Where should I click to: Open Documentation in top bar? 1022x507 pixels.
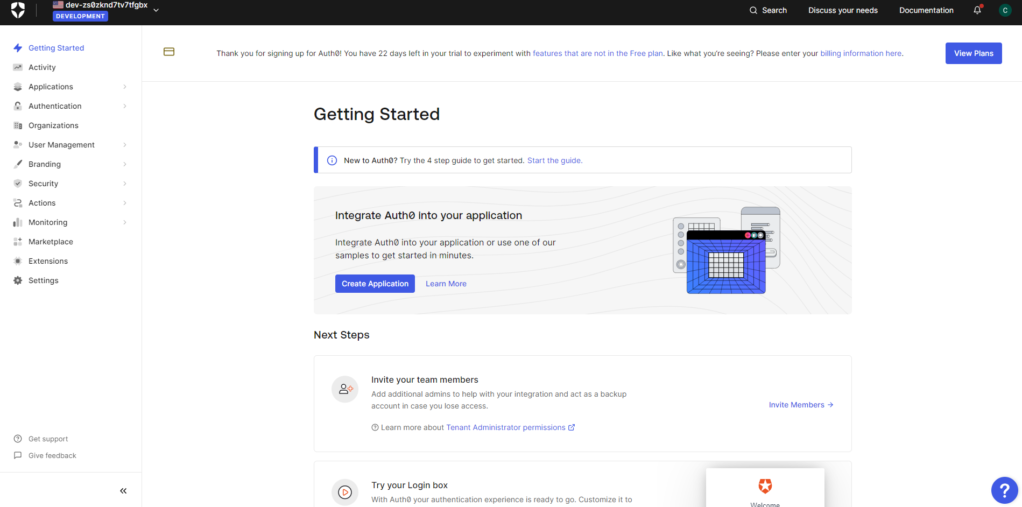(926, 10)
